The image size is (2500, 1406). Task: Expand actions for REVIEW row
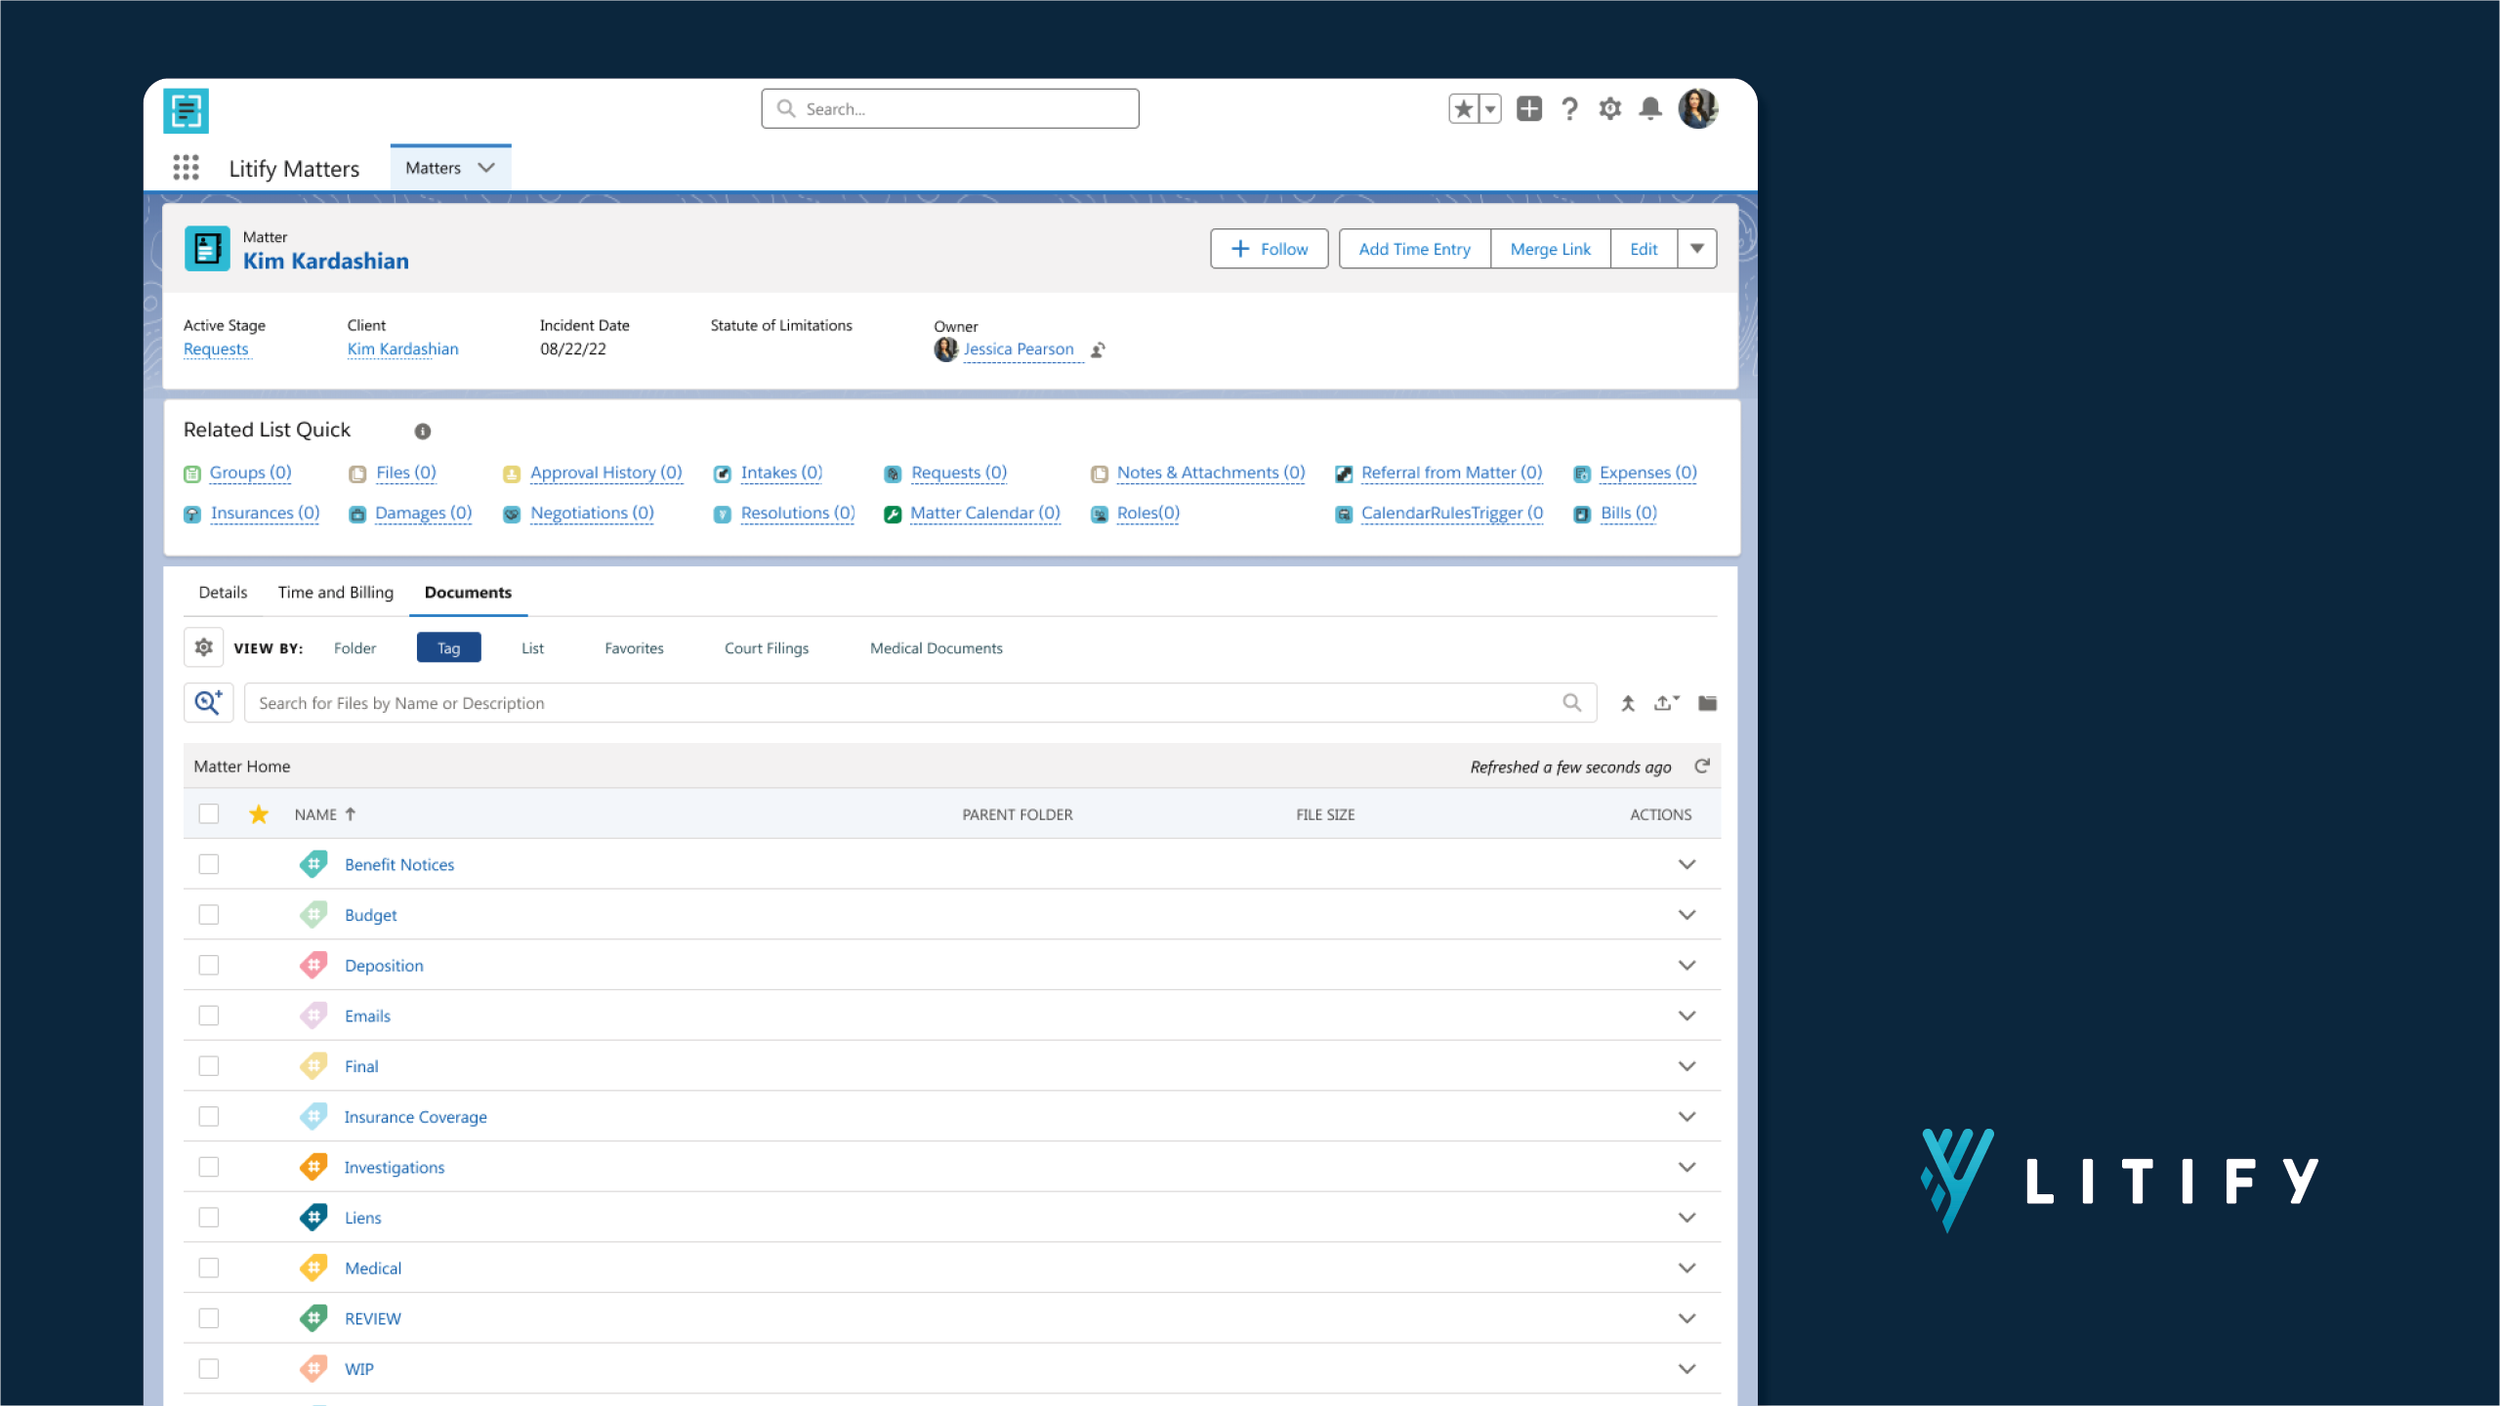pos(1687,1318)
